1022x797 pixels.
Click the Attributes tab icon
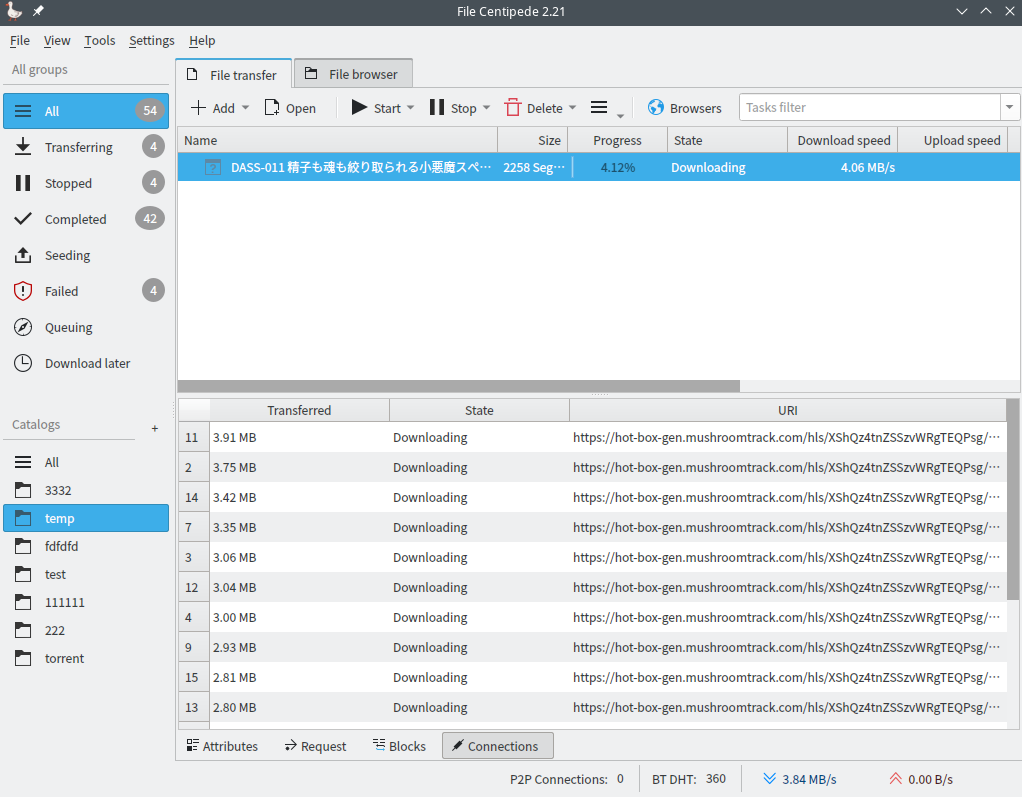(192, 745)
